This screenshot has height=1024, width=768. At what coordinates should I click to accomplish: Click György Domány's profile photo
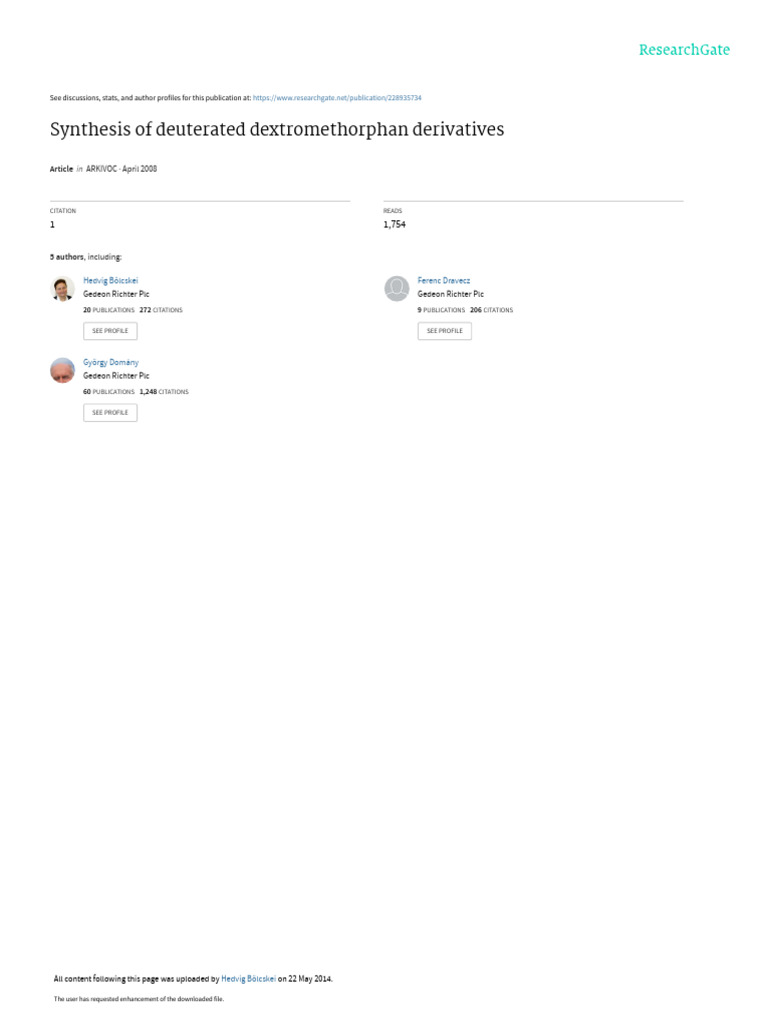click(x=63, y=370)
